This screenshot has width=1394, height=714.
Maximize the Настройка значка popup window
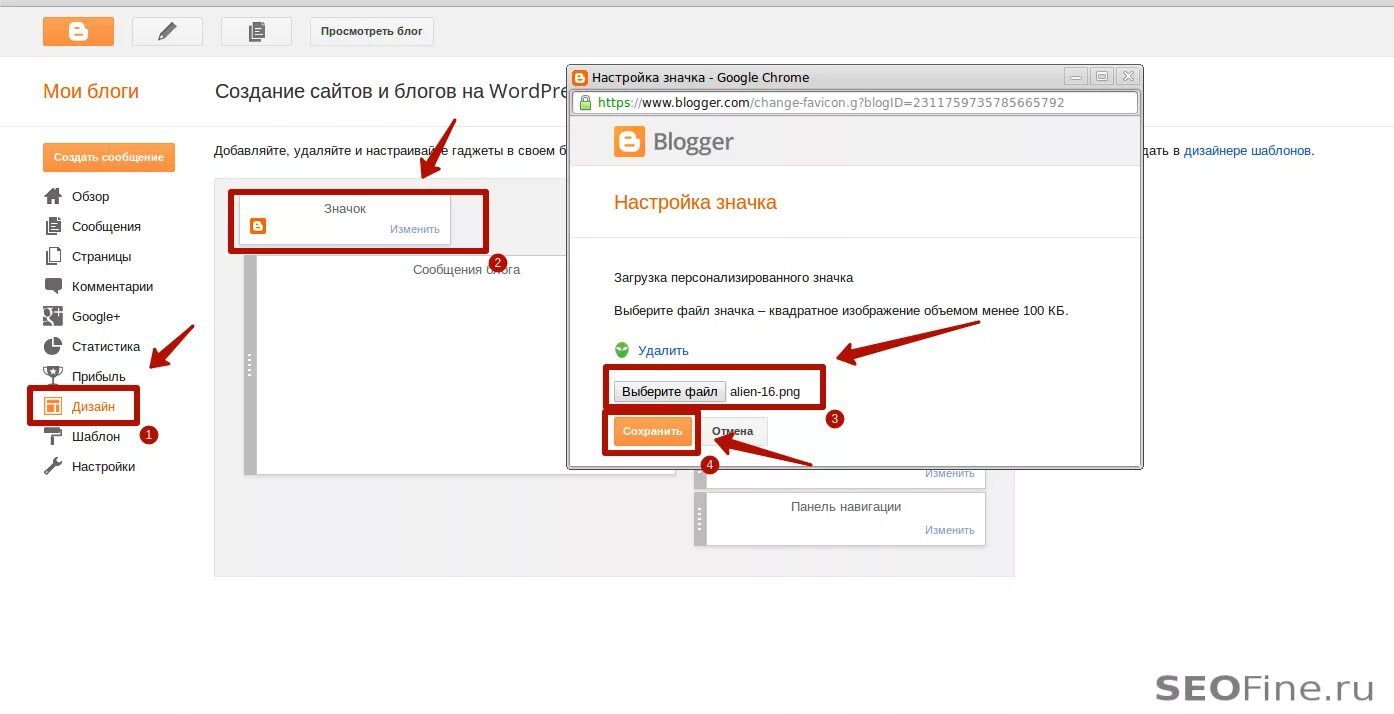(1102, 76)
